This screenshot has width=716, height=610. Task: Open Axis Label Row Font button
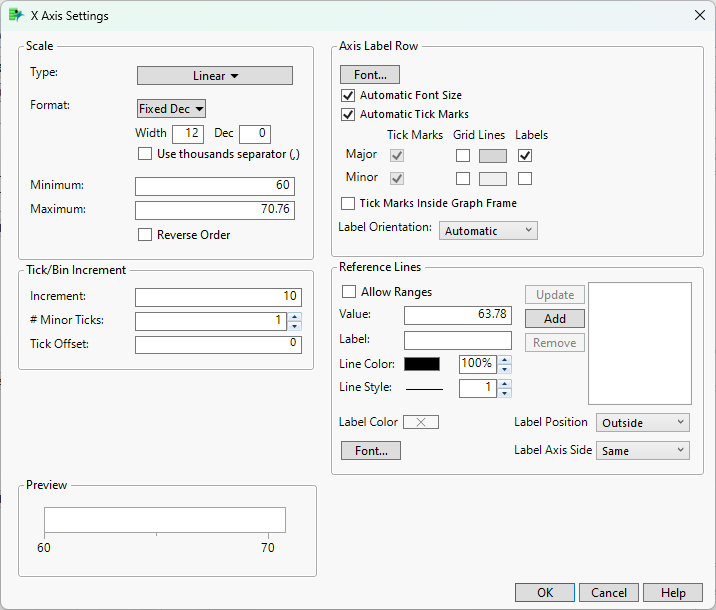coord(370,75)
